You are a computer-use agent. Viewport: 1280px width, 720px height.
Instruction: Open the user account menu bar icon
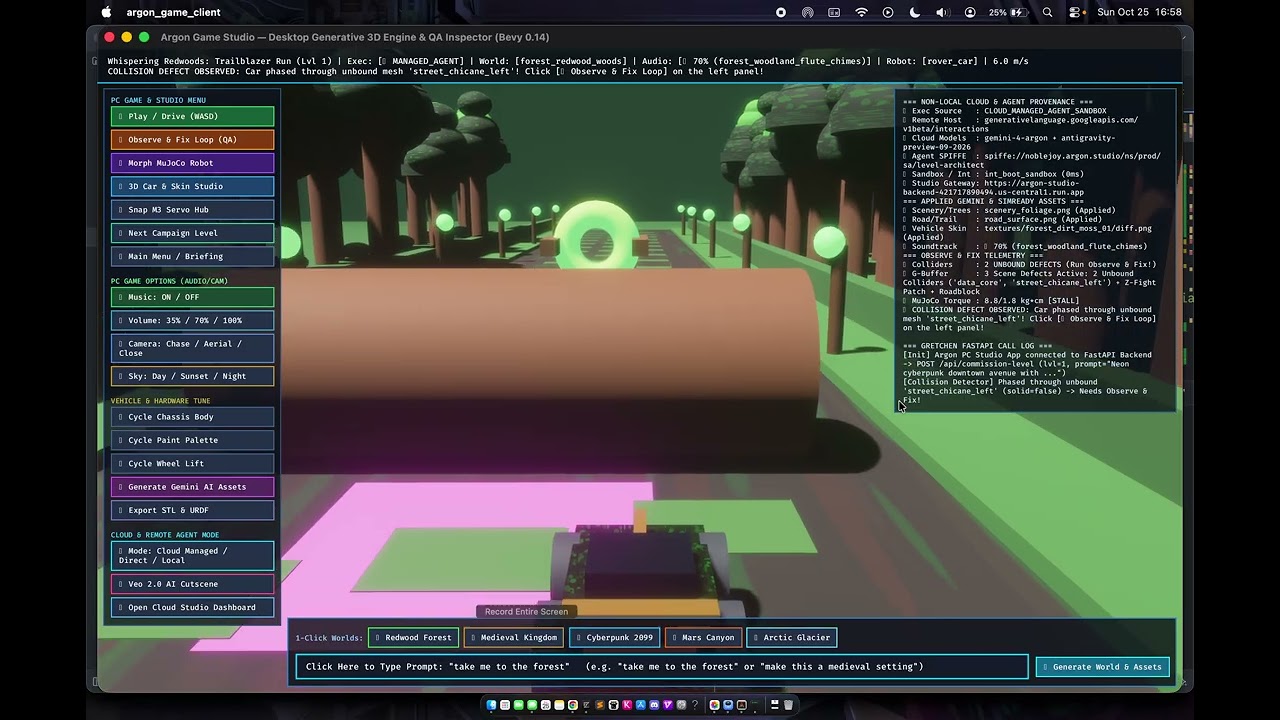click(x=970, y=12)
